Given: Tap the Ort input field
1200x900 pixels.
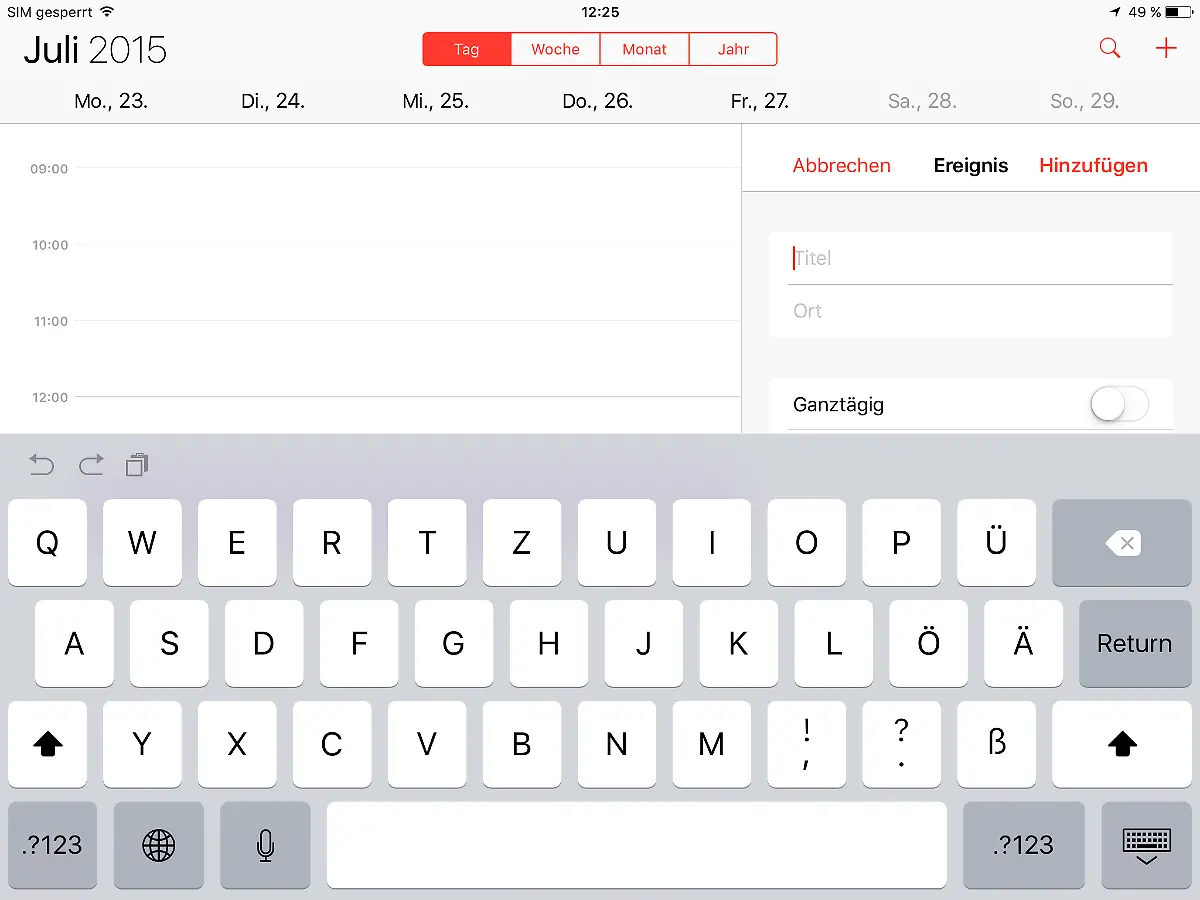Looking at the screenshot, I should [970, 310].
